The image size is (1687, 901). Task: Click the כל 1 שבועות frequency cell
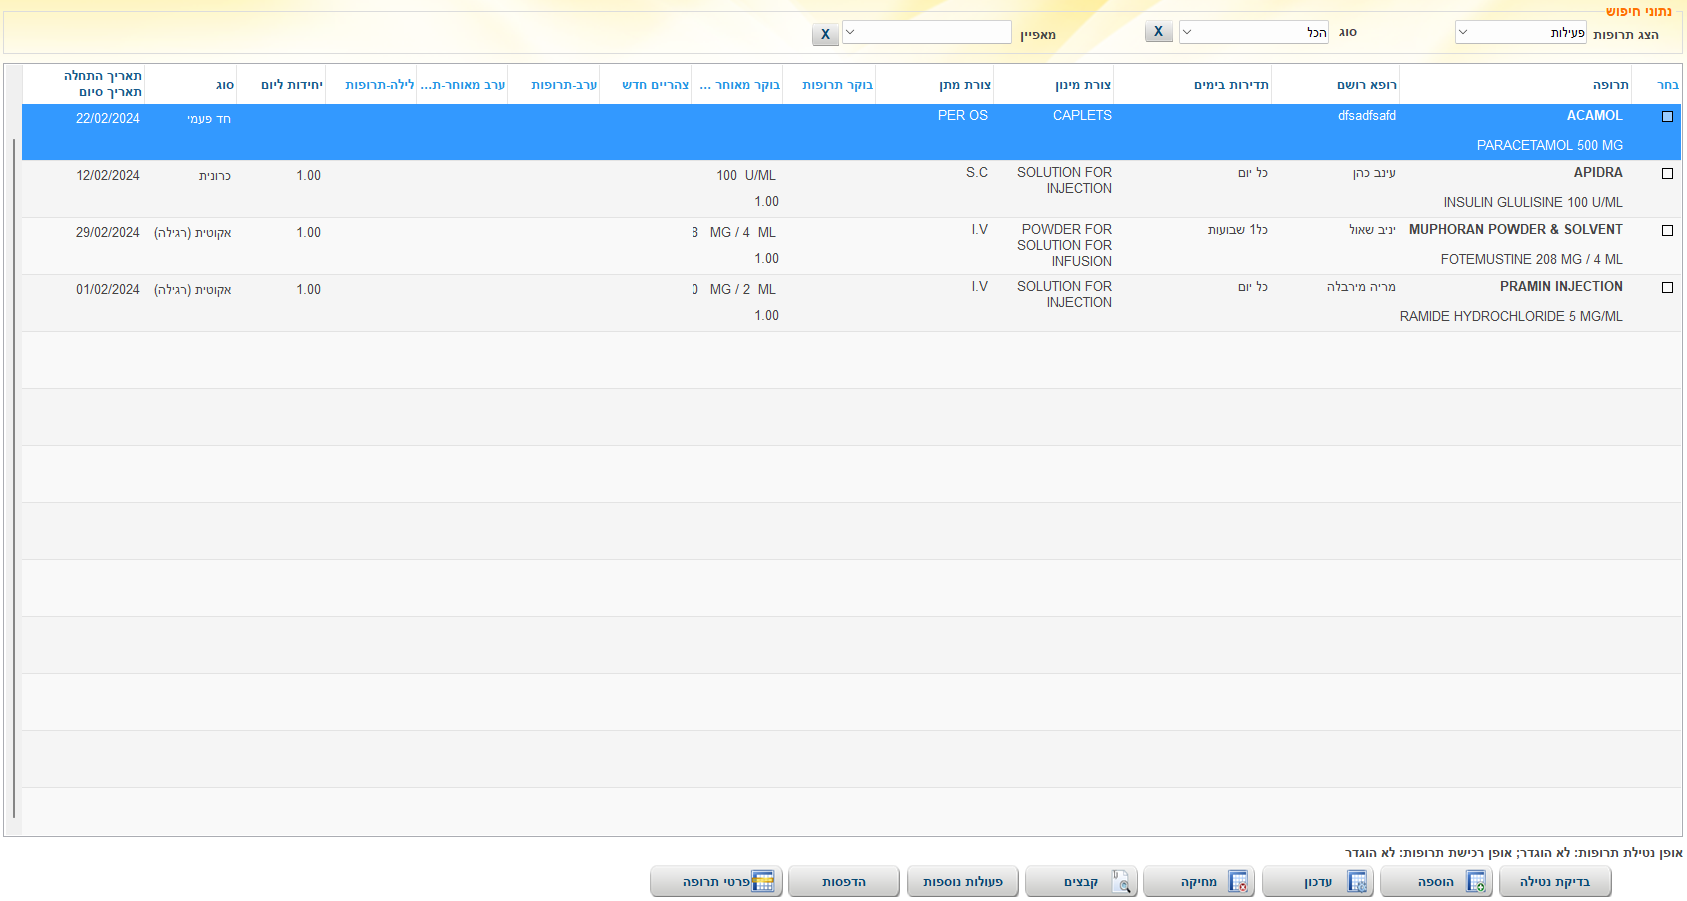pyautogui.click(x=1238, y=230)
